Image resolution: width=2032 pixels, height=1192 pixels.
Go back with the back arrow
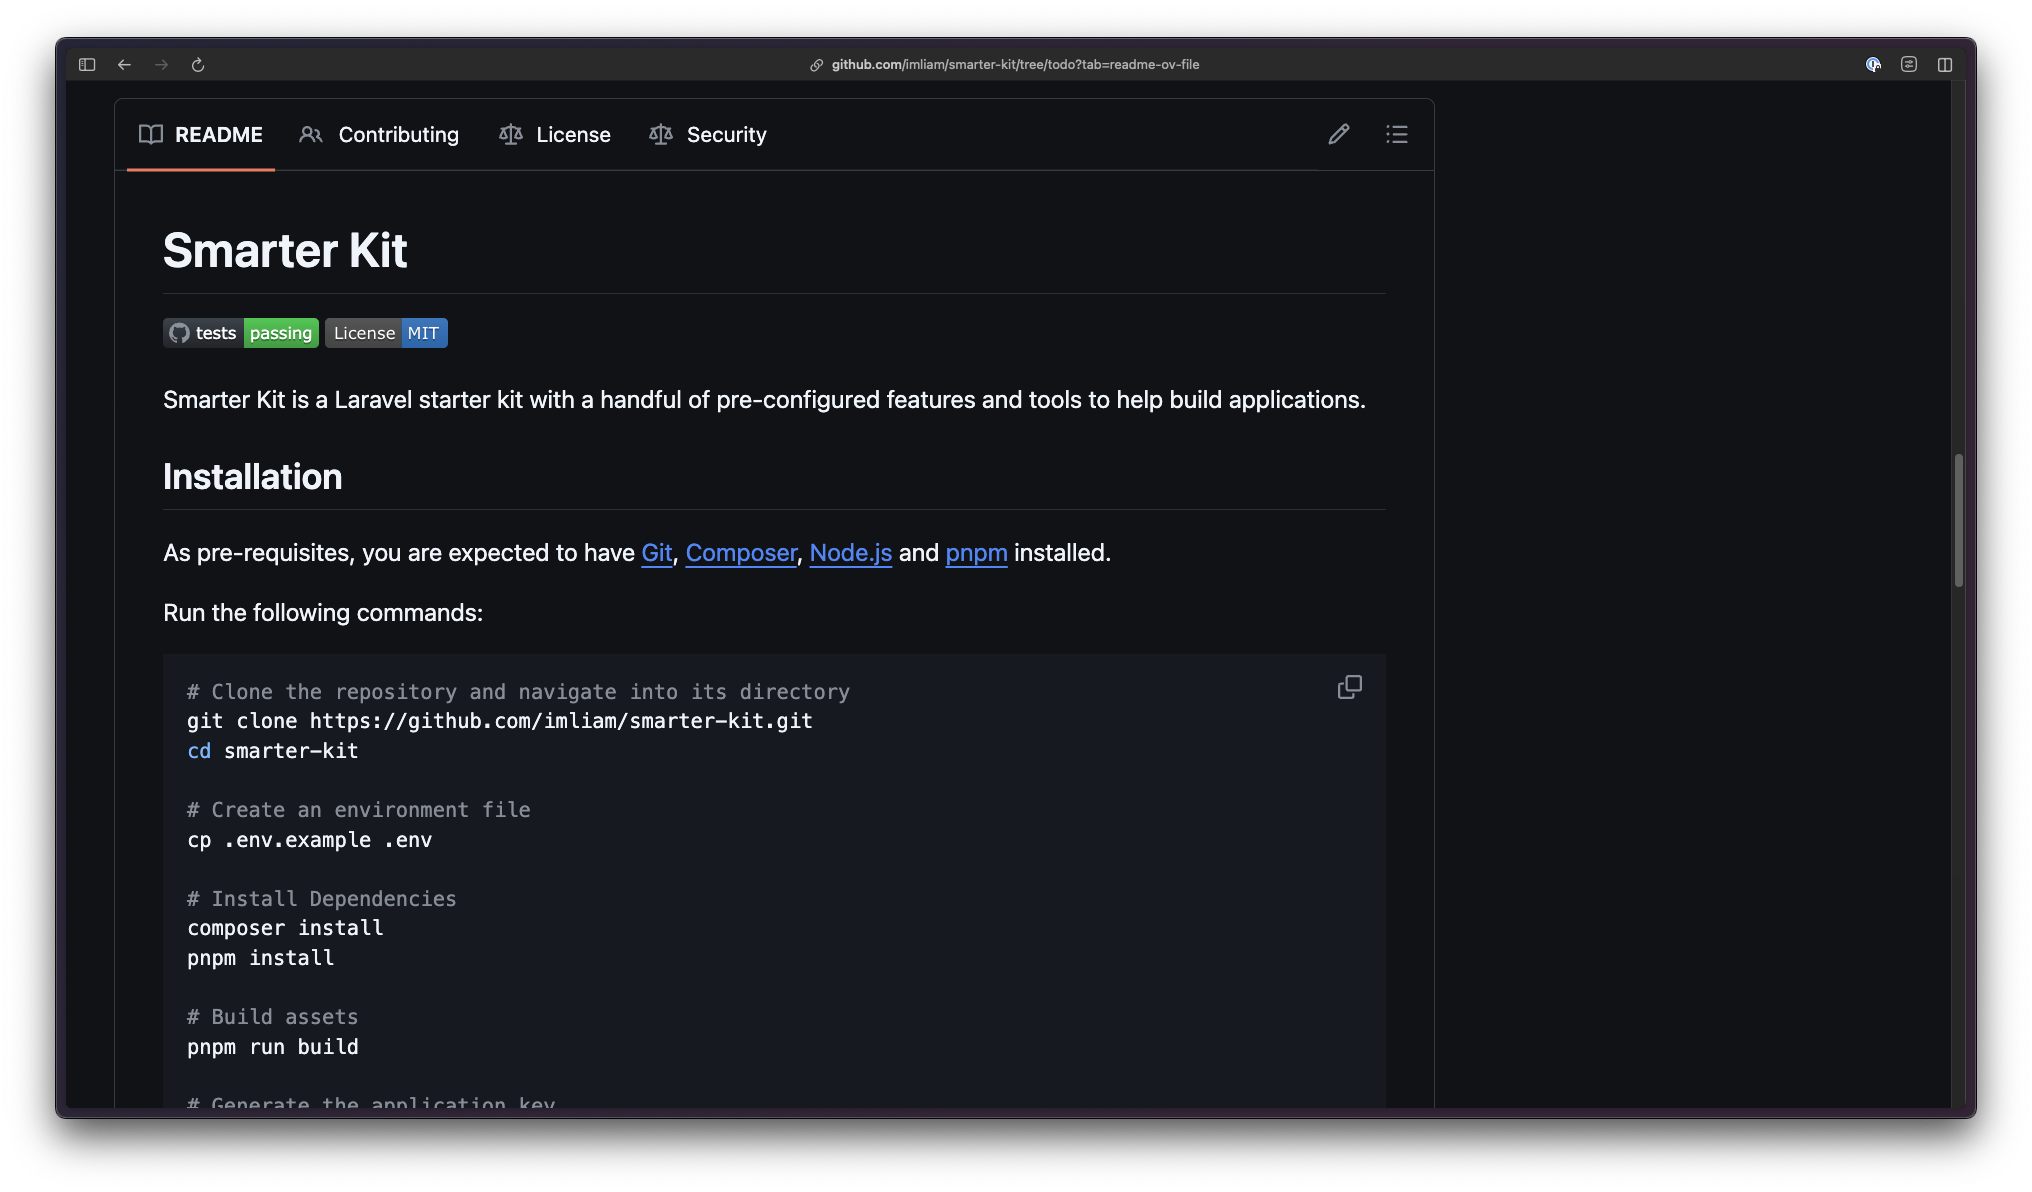pyautogui.click(x=124, y=64)
